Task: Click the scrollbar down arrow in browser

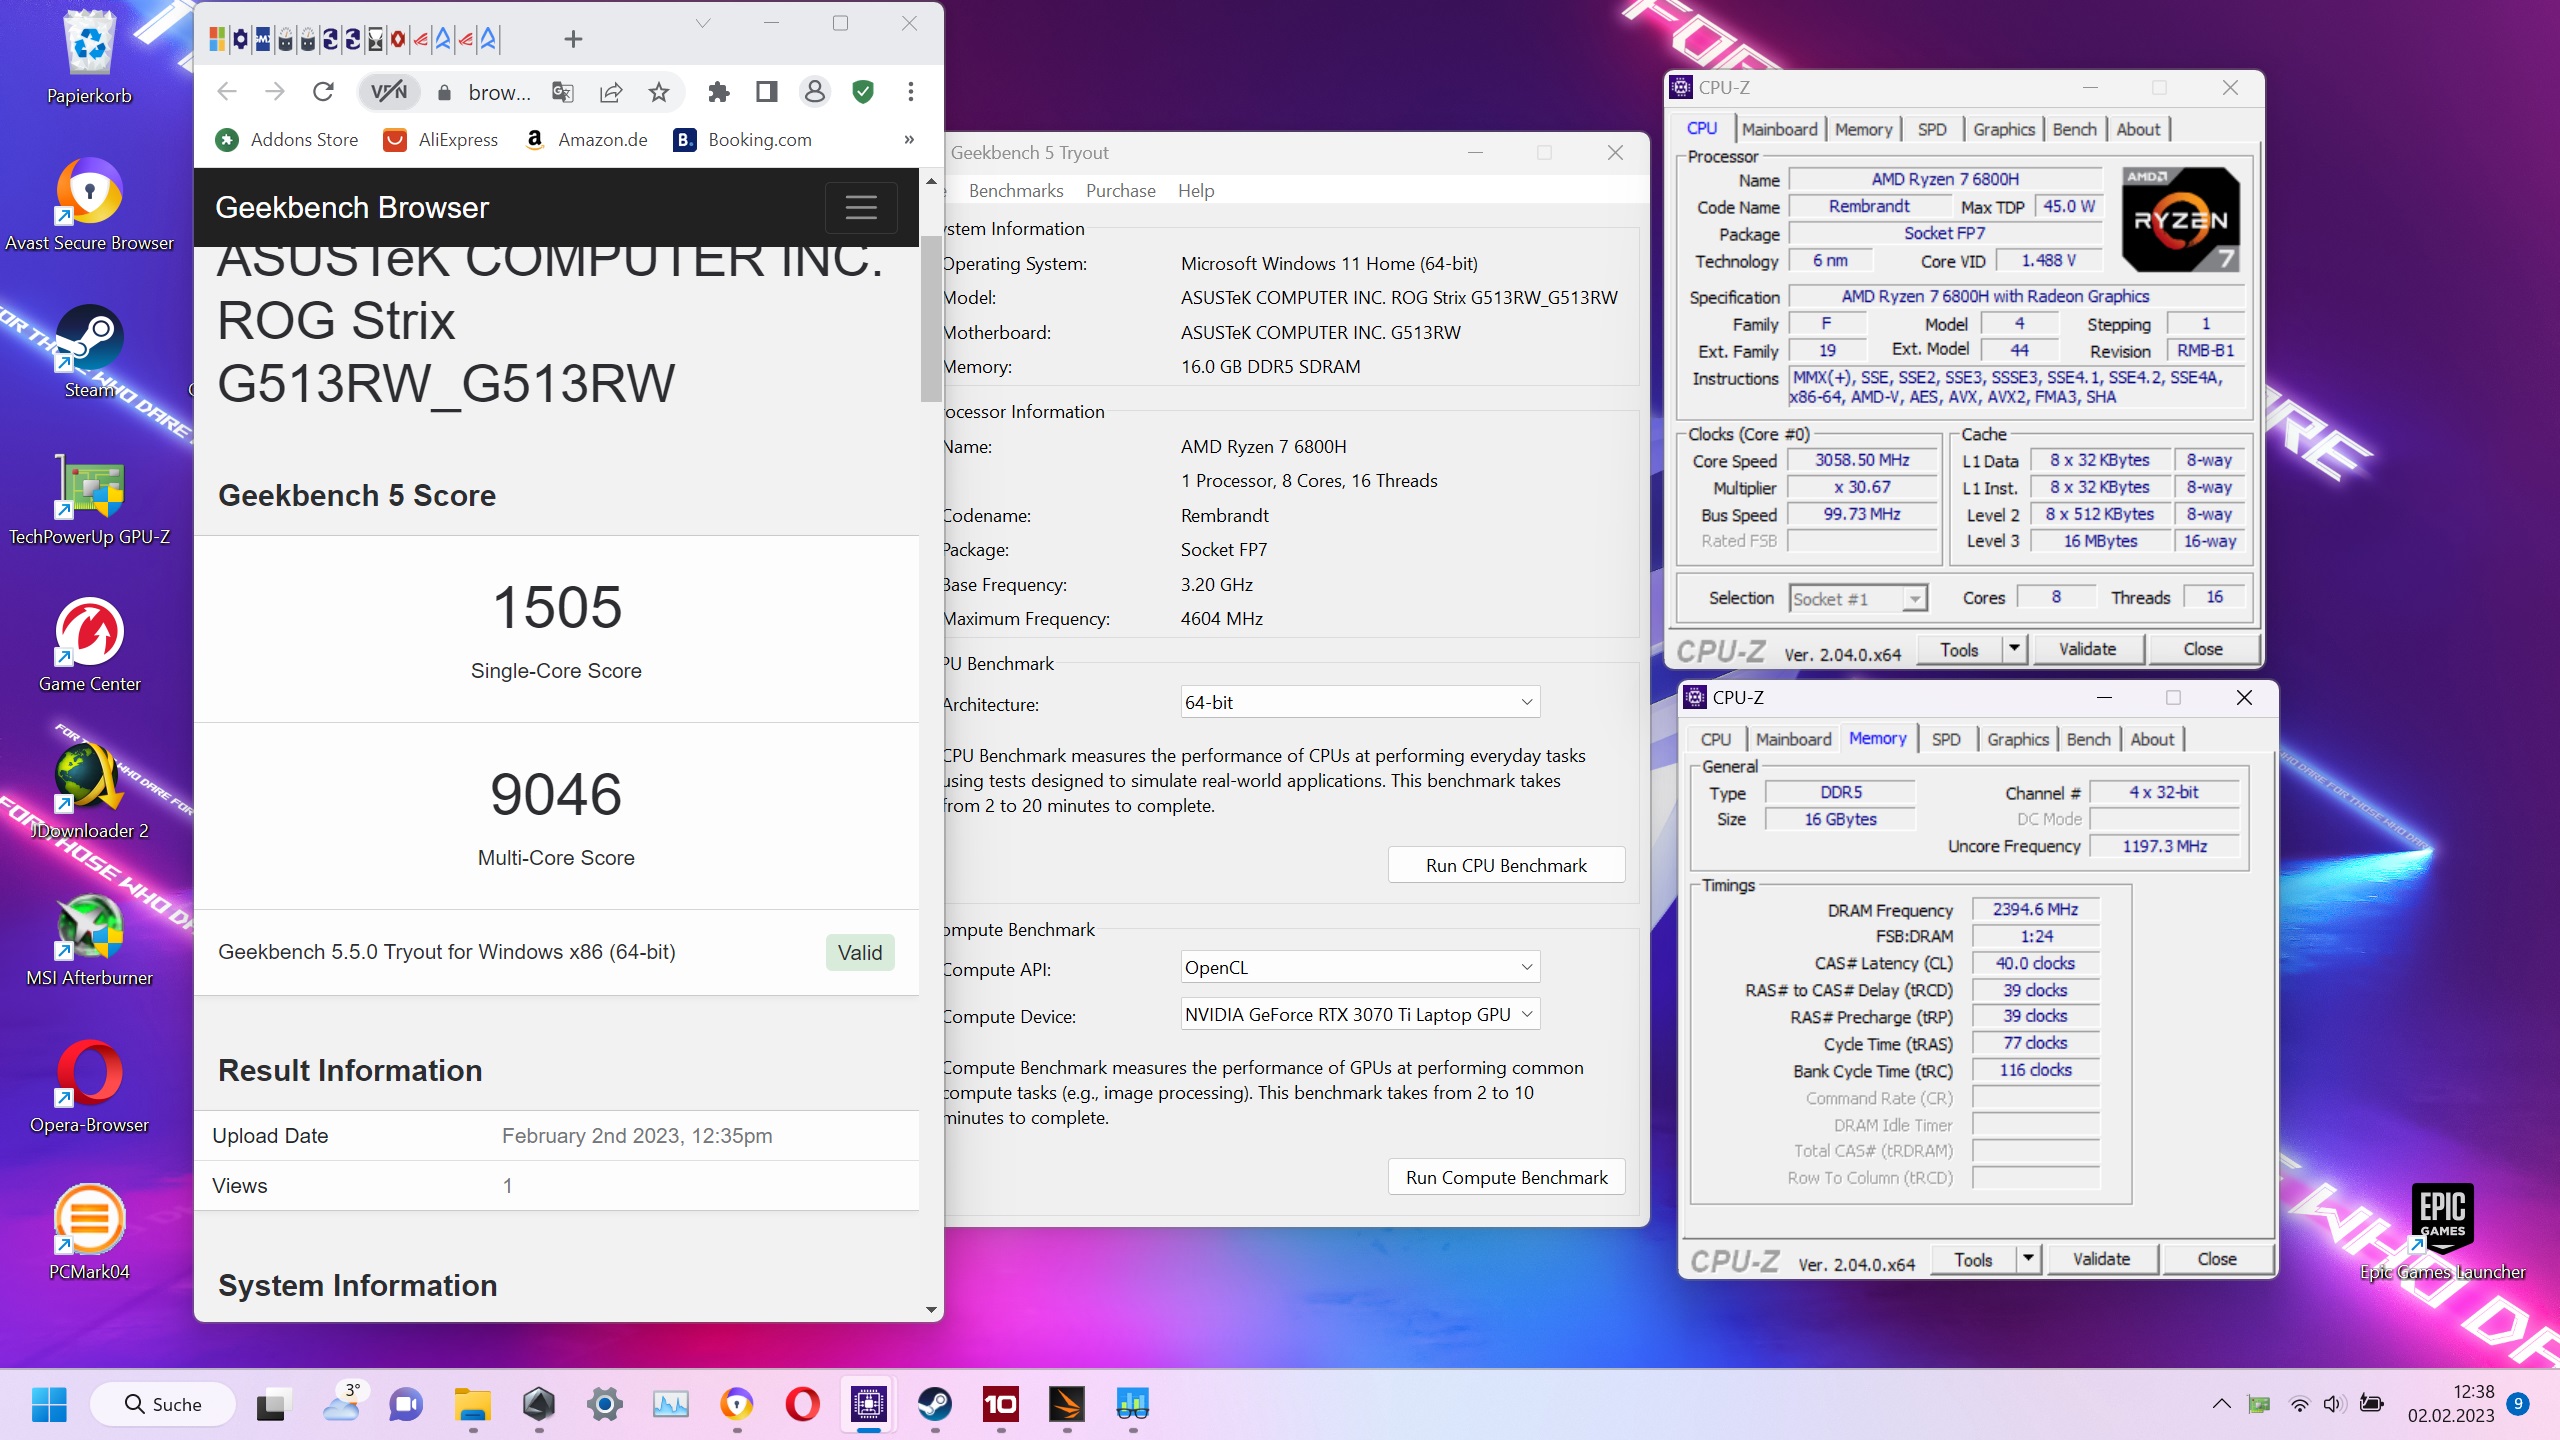Action: click(x=931, y=1310)
